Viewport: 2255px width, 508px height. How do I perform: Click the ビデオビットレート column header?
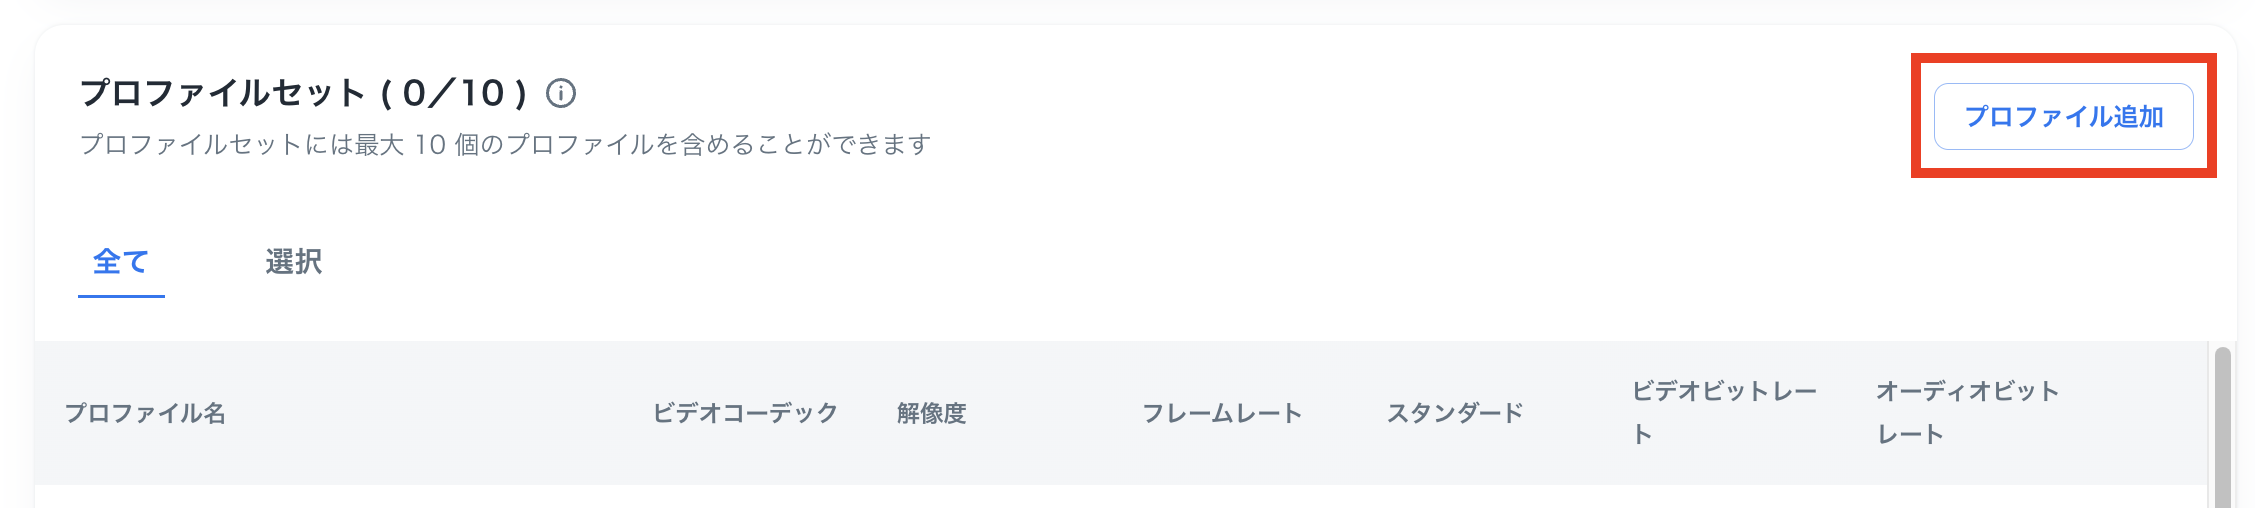point(1723,412)
